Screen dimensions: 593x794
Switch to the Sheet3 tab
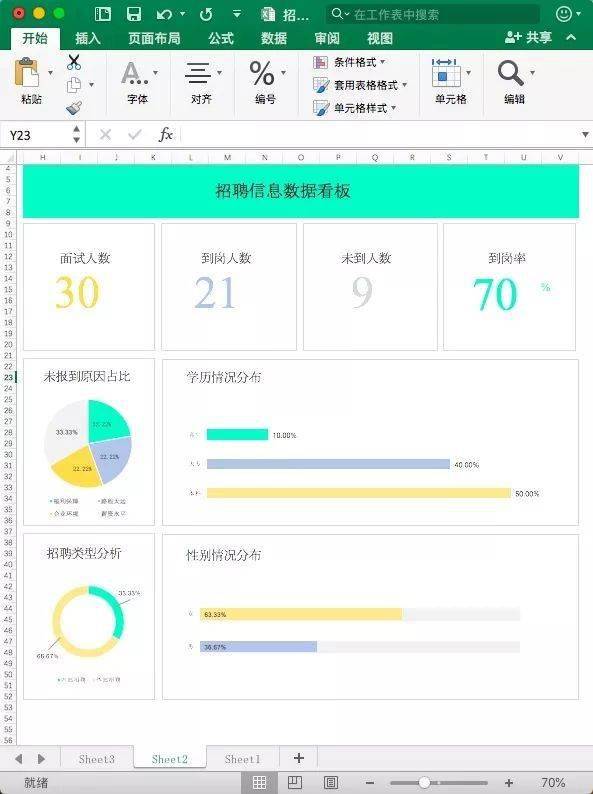tap(97, 759)
